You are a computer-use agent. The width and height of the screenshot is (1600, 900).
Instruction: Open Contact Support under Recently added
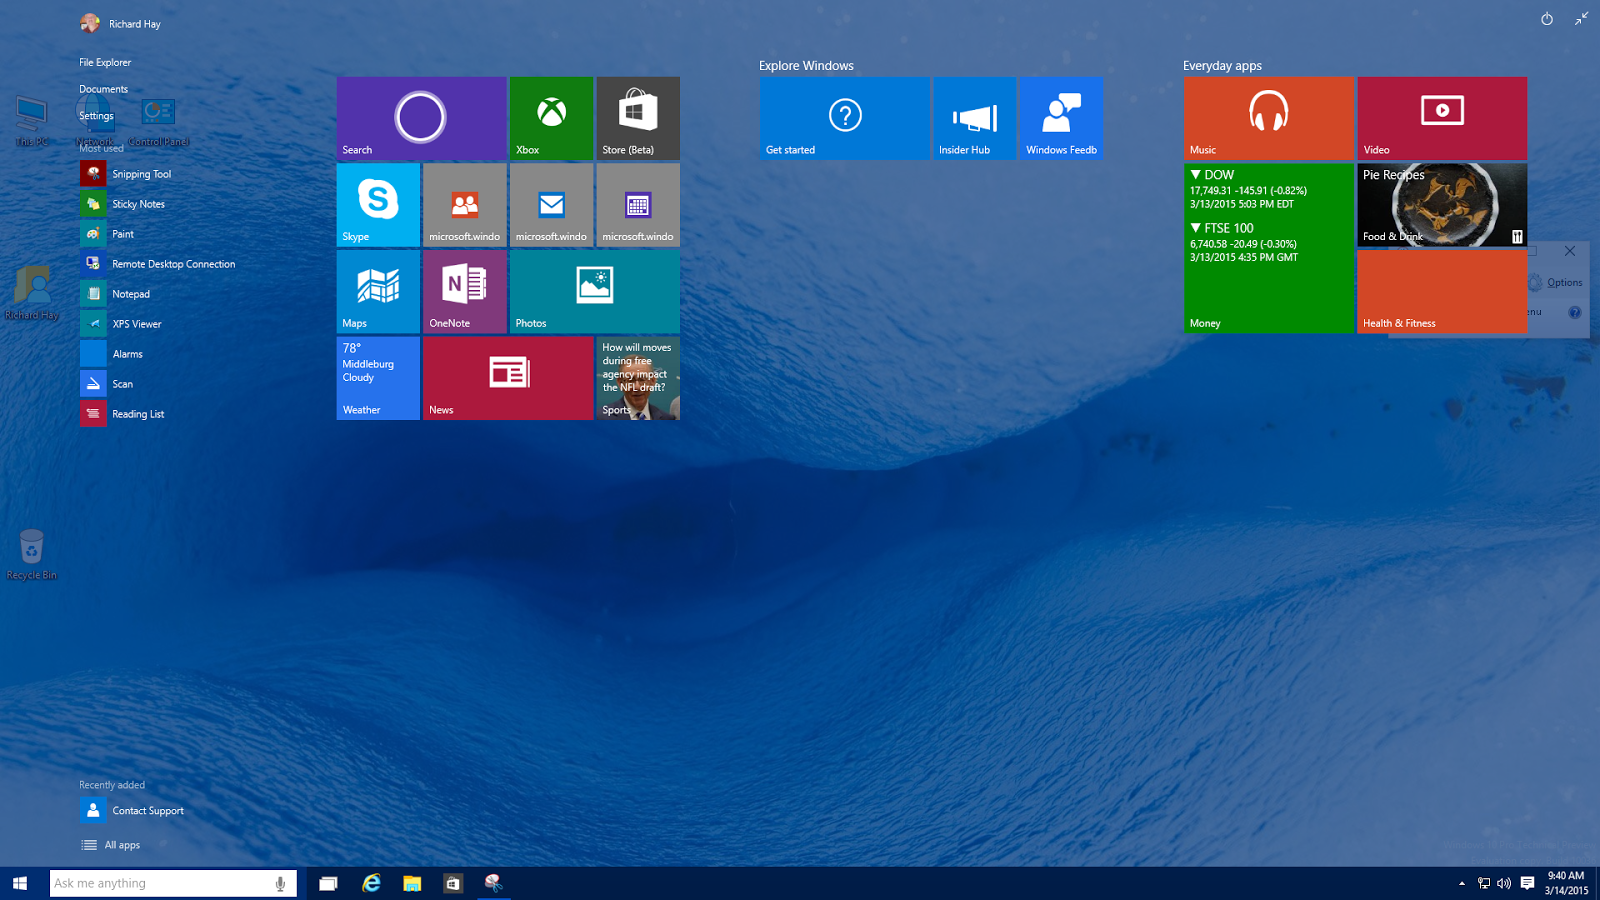tap(132, 811)
